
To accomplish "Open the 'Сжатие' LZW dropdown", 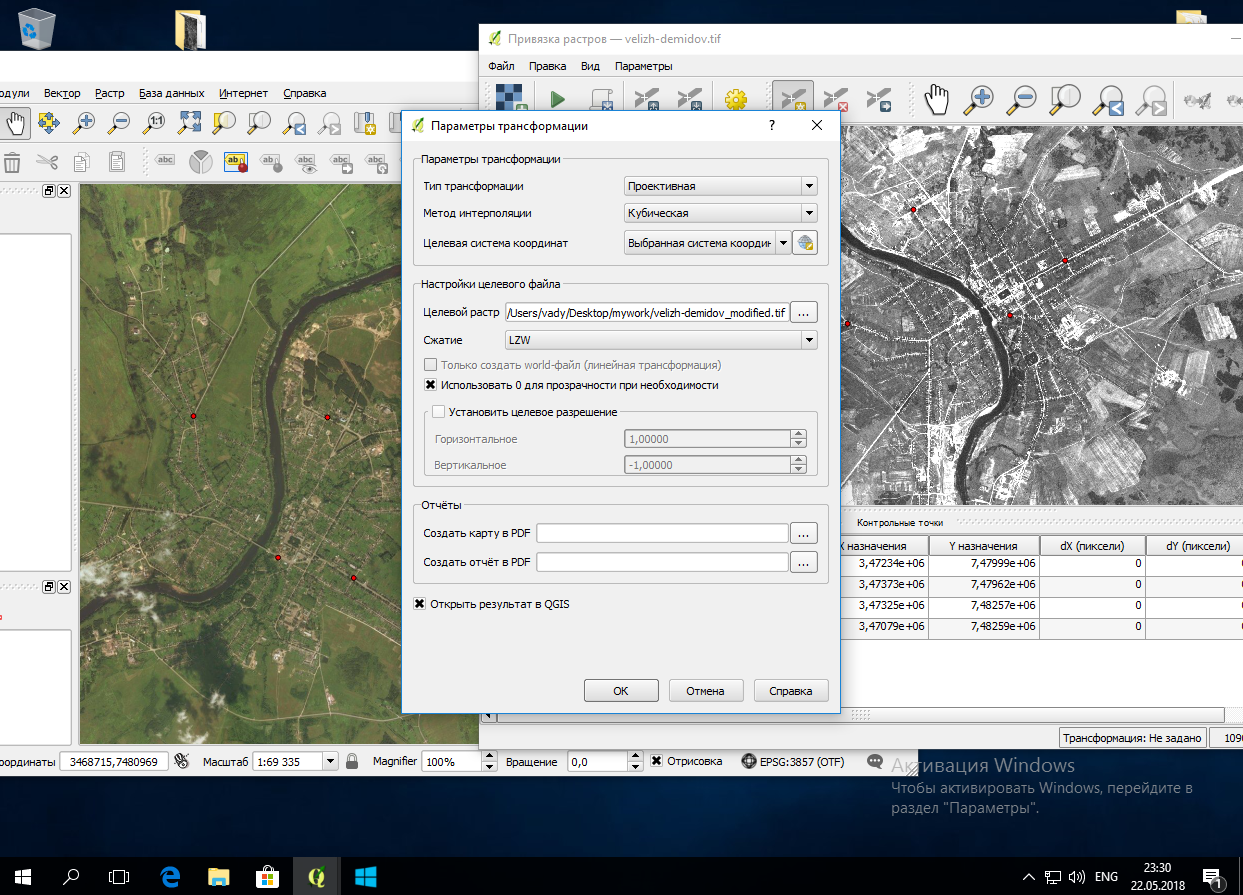I will pyautogui.click(x=660, y=340).
